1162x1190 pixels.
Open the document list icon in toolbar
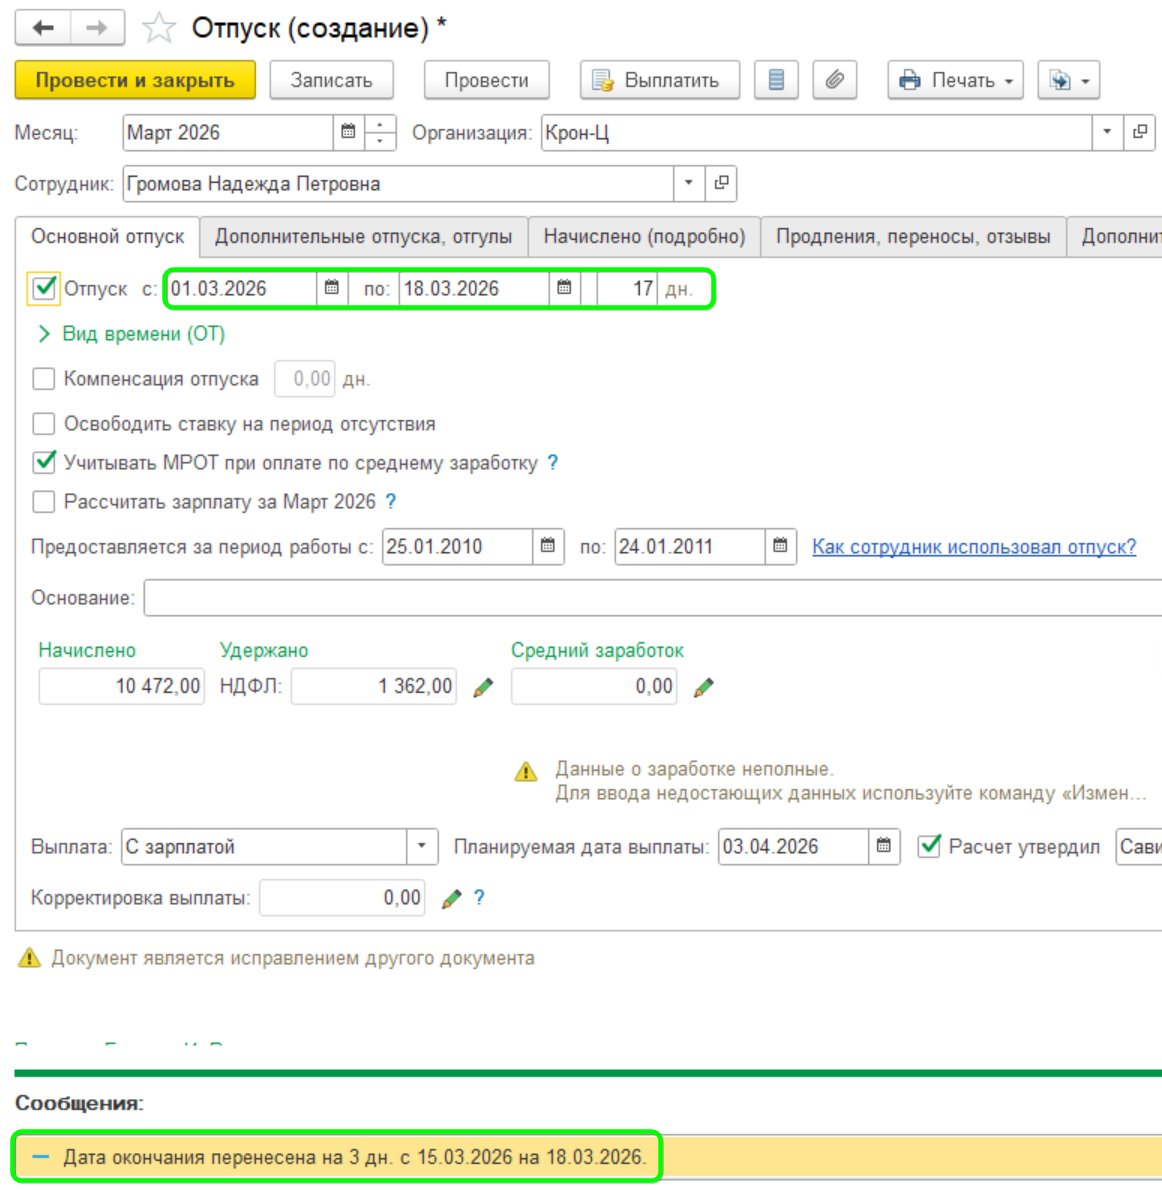pos(776,80)
